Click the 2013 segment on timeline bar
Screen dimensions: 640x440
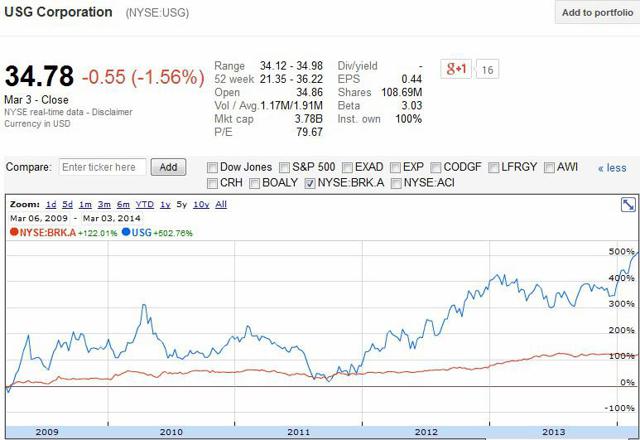pos(553,432)
